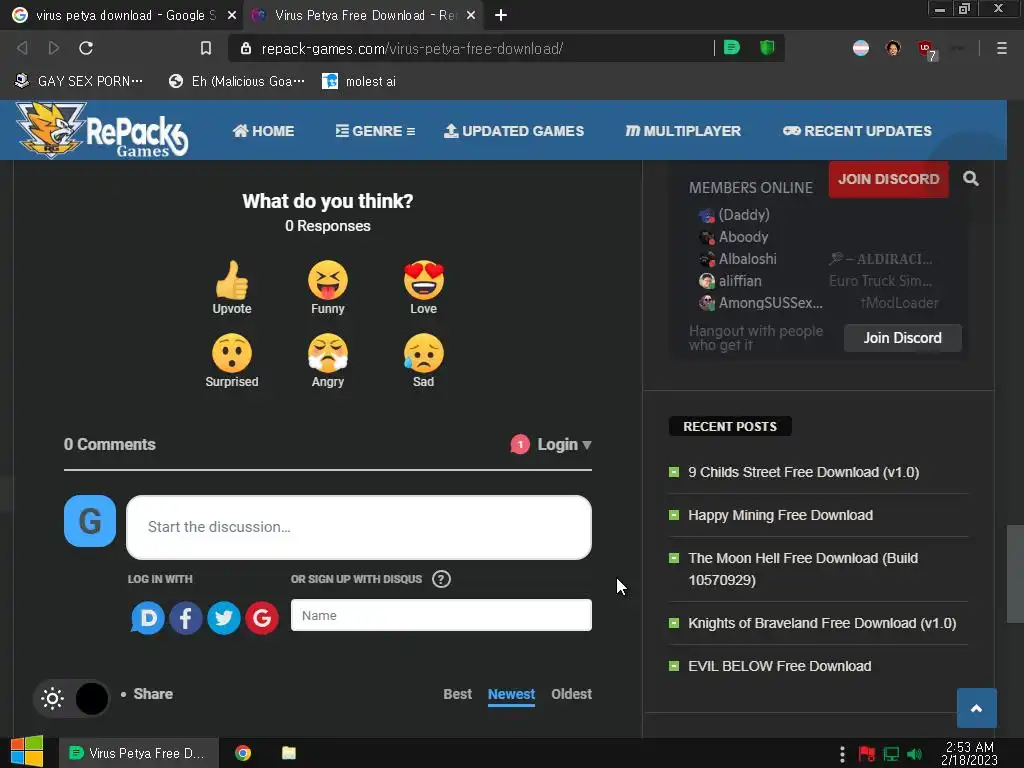
Task: Click the RePack Games logo
Action: (x=102, y=130)
